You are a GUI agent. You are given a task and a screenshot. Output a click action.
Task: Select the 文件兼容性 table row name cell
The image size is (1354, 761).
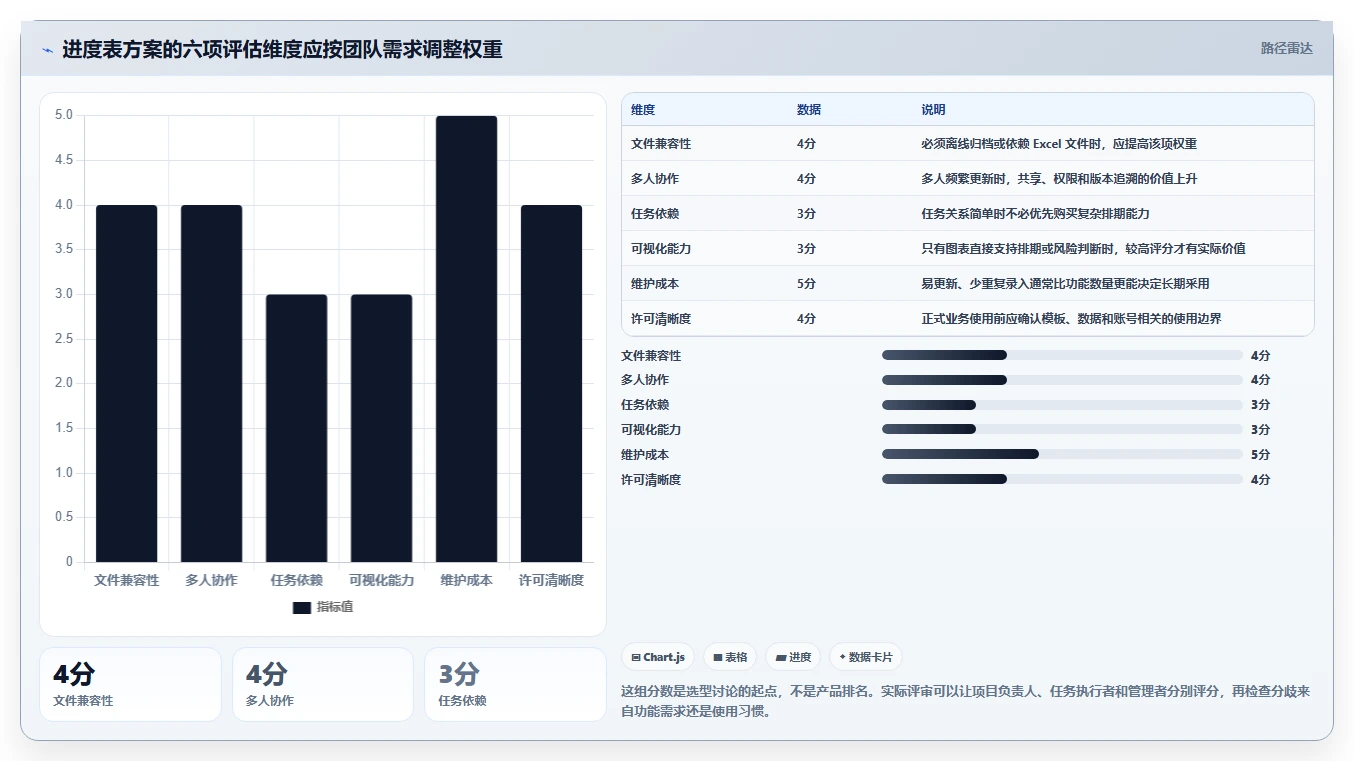661,144
